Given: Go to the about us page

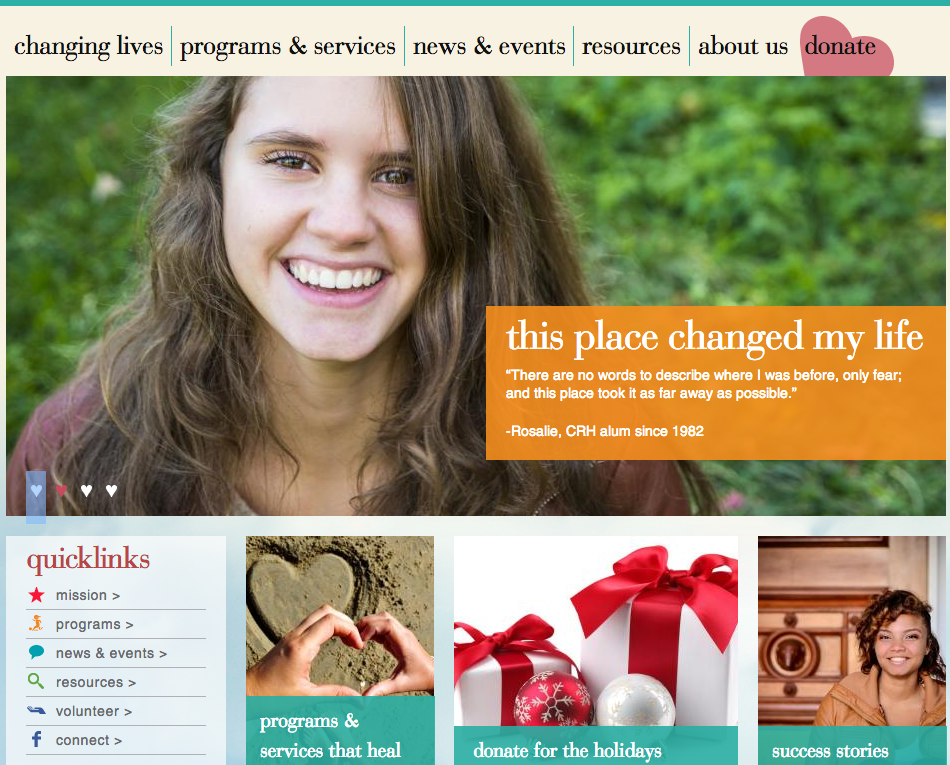Looking at the screenshot, I should point(743,46).
